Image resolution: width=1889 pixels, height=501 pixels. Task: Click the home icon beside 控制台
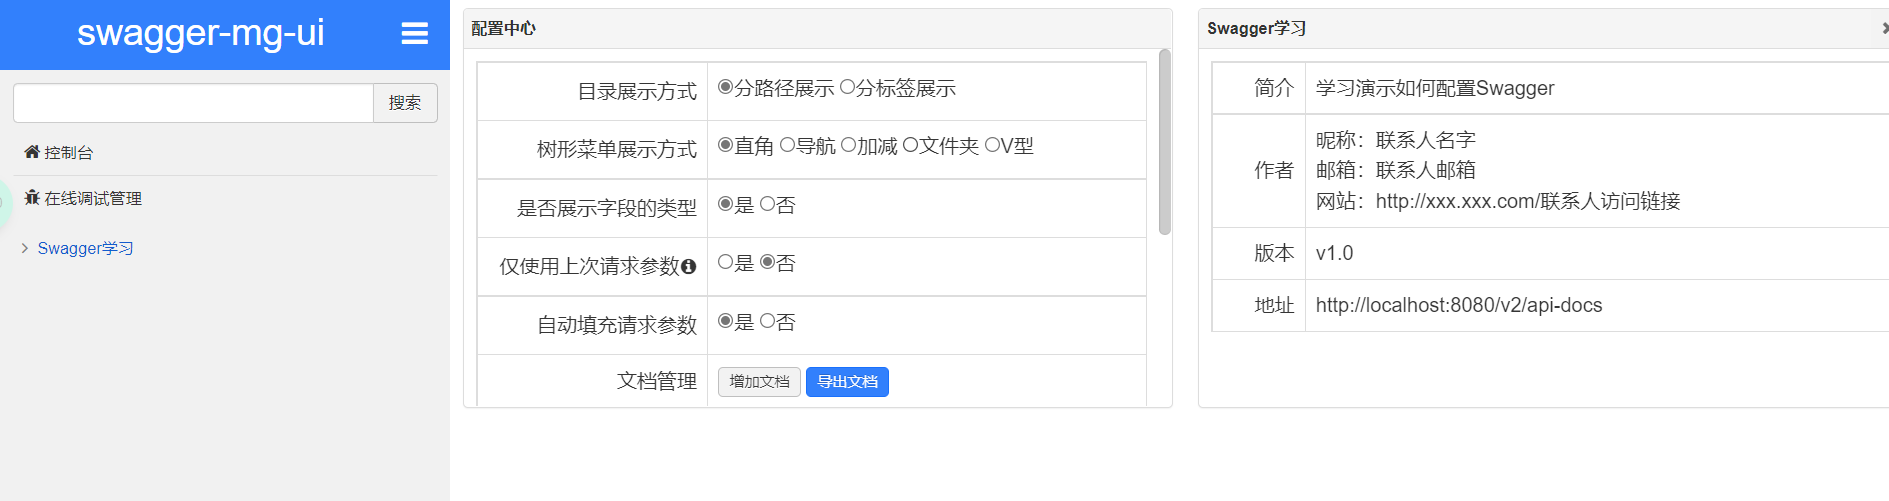coord(32,152)
